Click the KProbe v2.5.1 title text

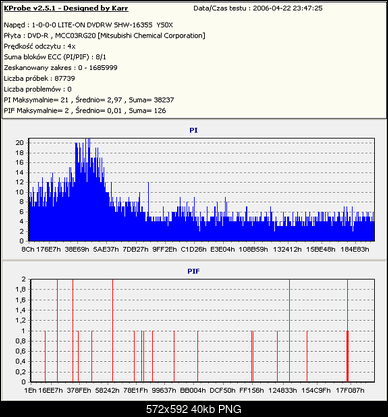(x=66, y=8)
